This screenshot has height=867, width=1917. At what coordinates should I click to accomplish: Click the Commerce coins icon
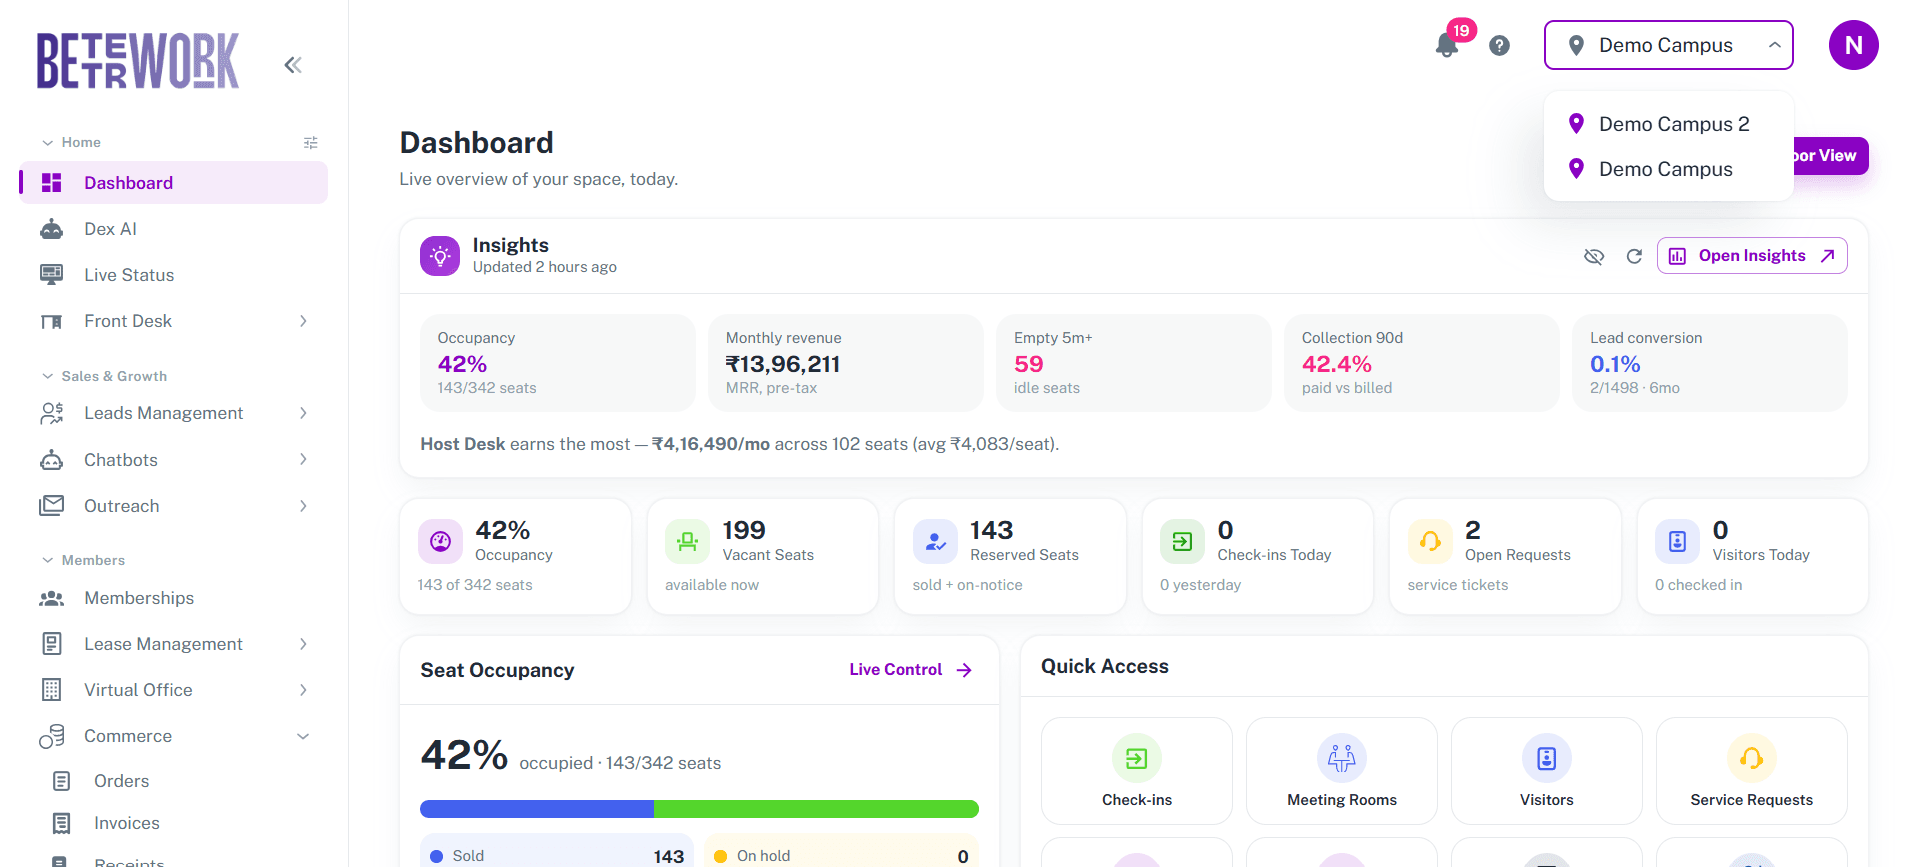coord(52,736)
